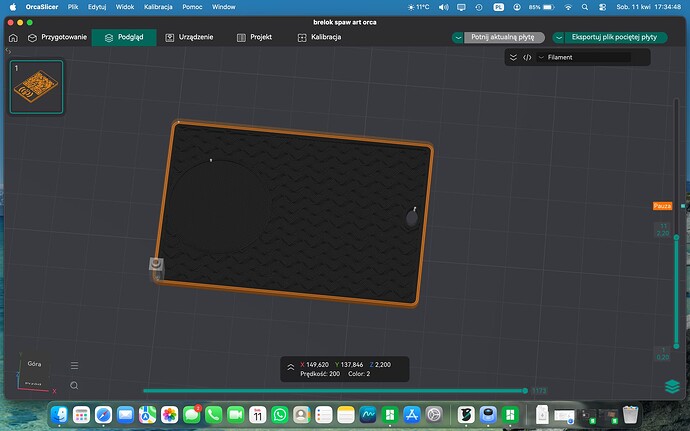Click the date and time in menu bar

click(648, 7)
